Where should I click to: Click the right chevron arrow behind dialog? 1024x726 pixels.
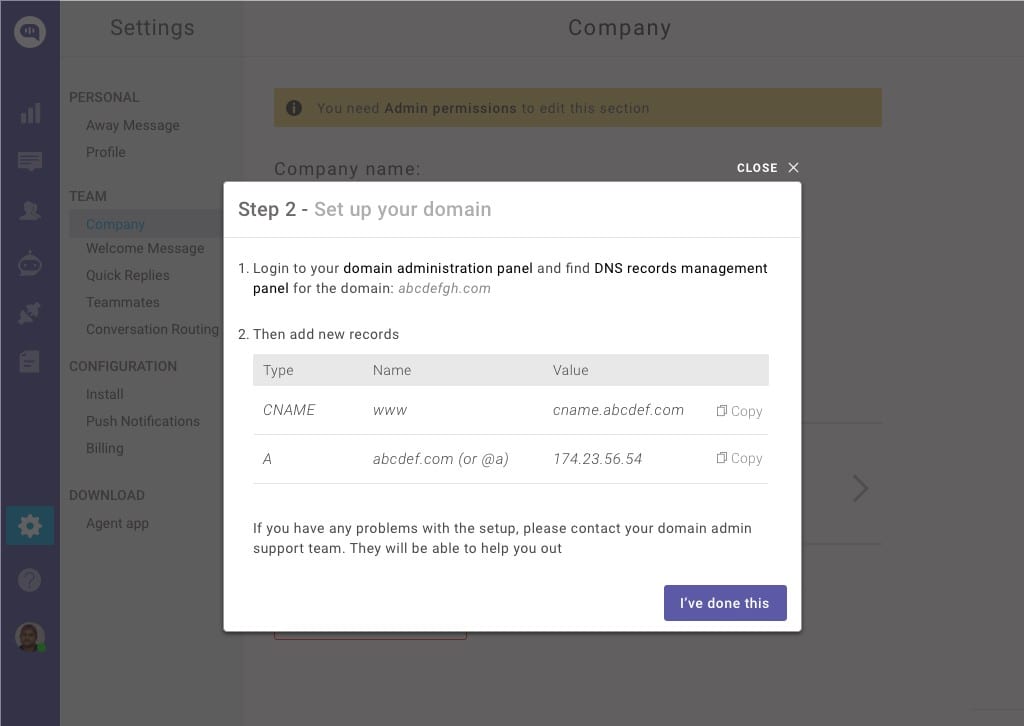(x=861, y=488)
